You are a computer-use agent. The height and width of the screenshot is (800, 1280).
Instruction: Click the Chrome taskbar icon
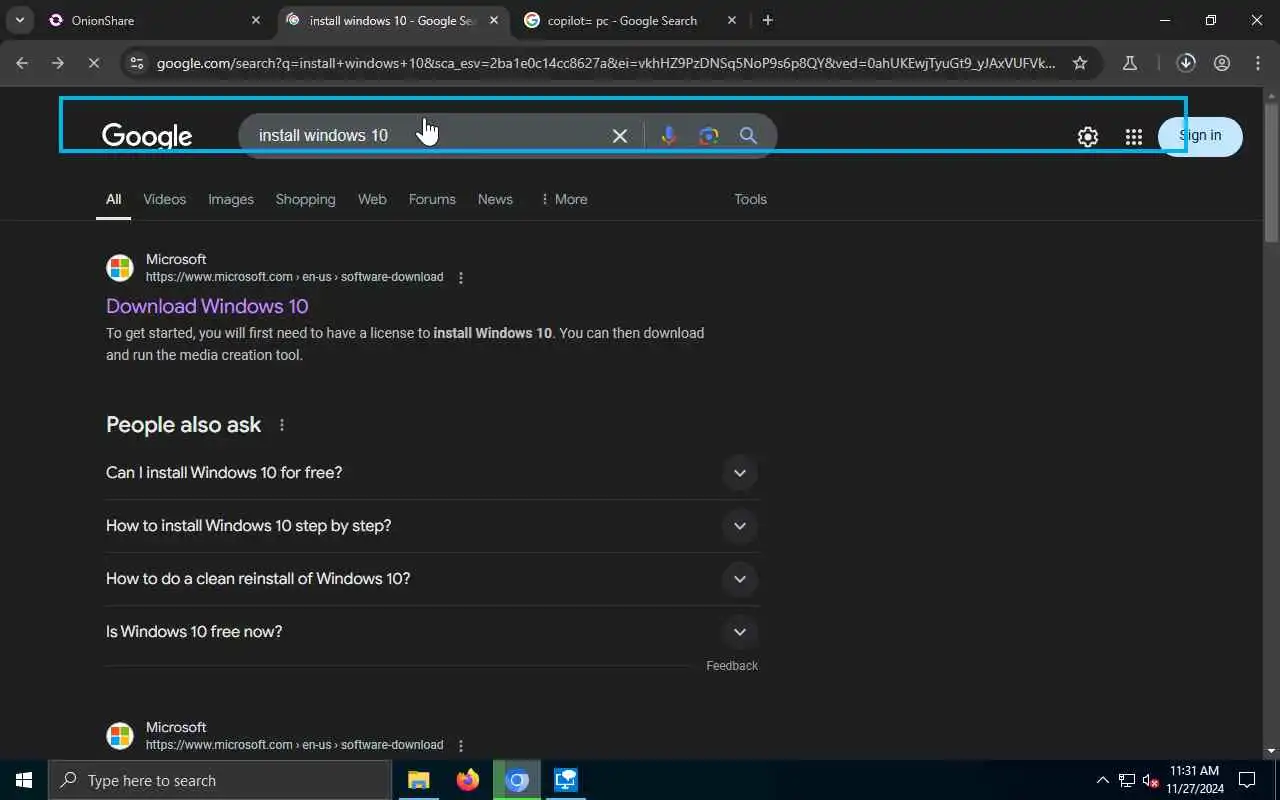coord(517,780)
